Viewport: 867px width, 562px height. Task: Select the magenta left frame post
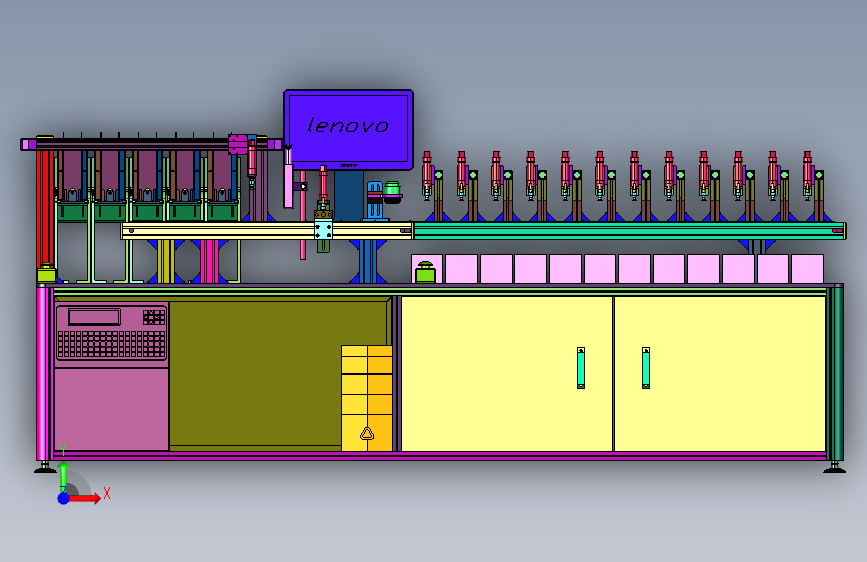coord(44,373)
